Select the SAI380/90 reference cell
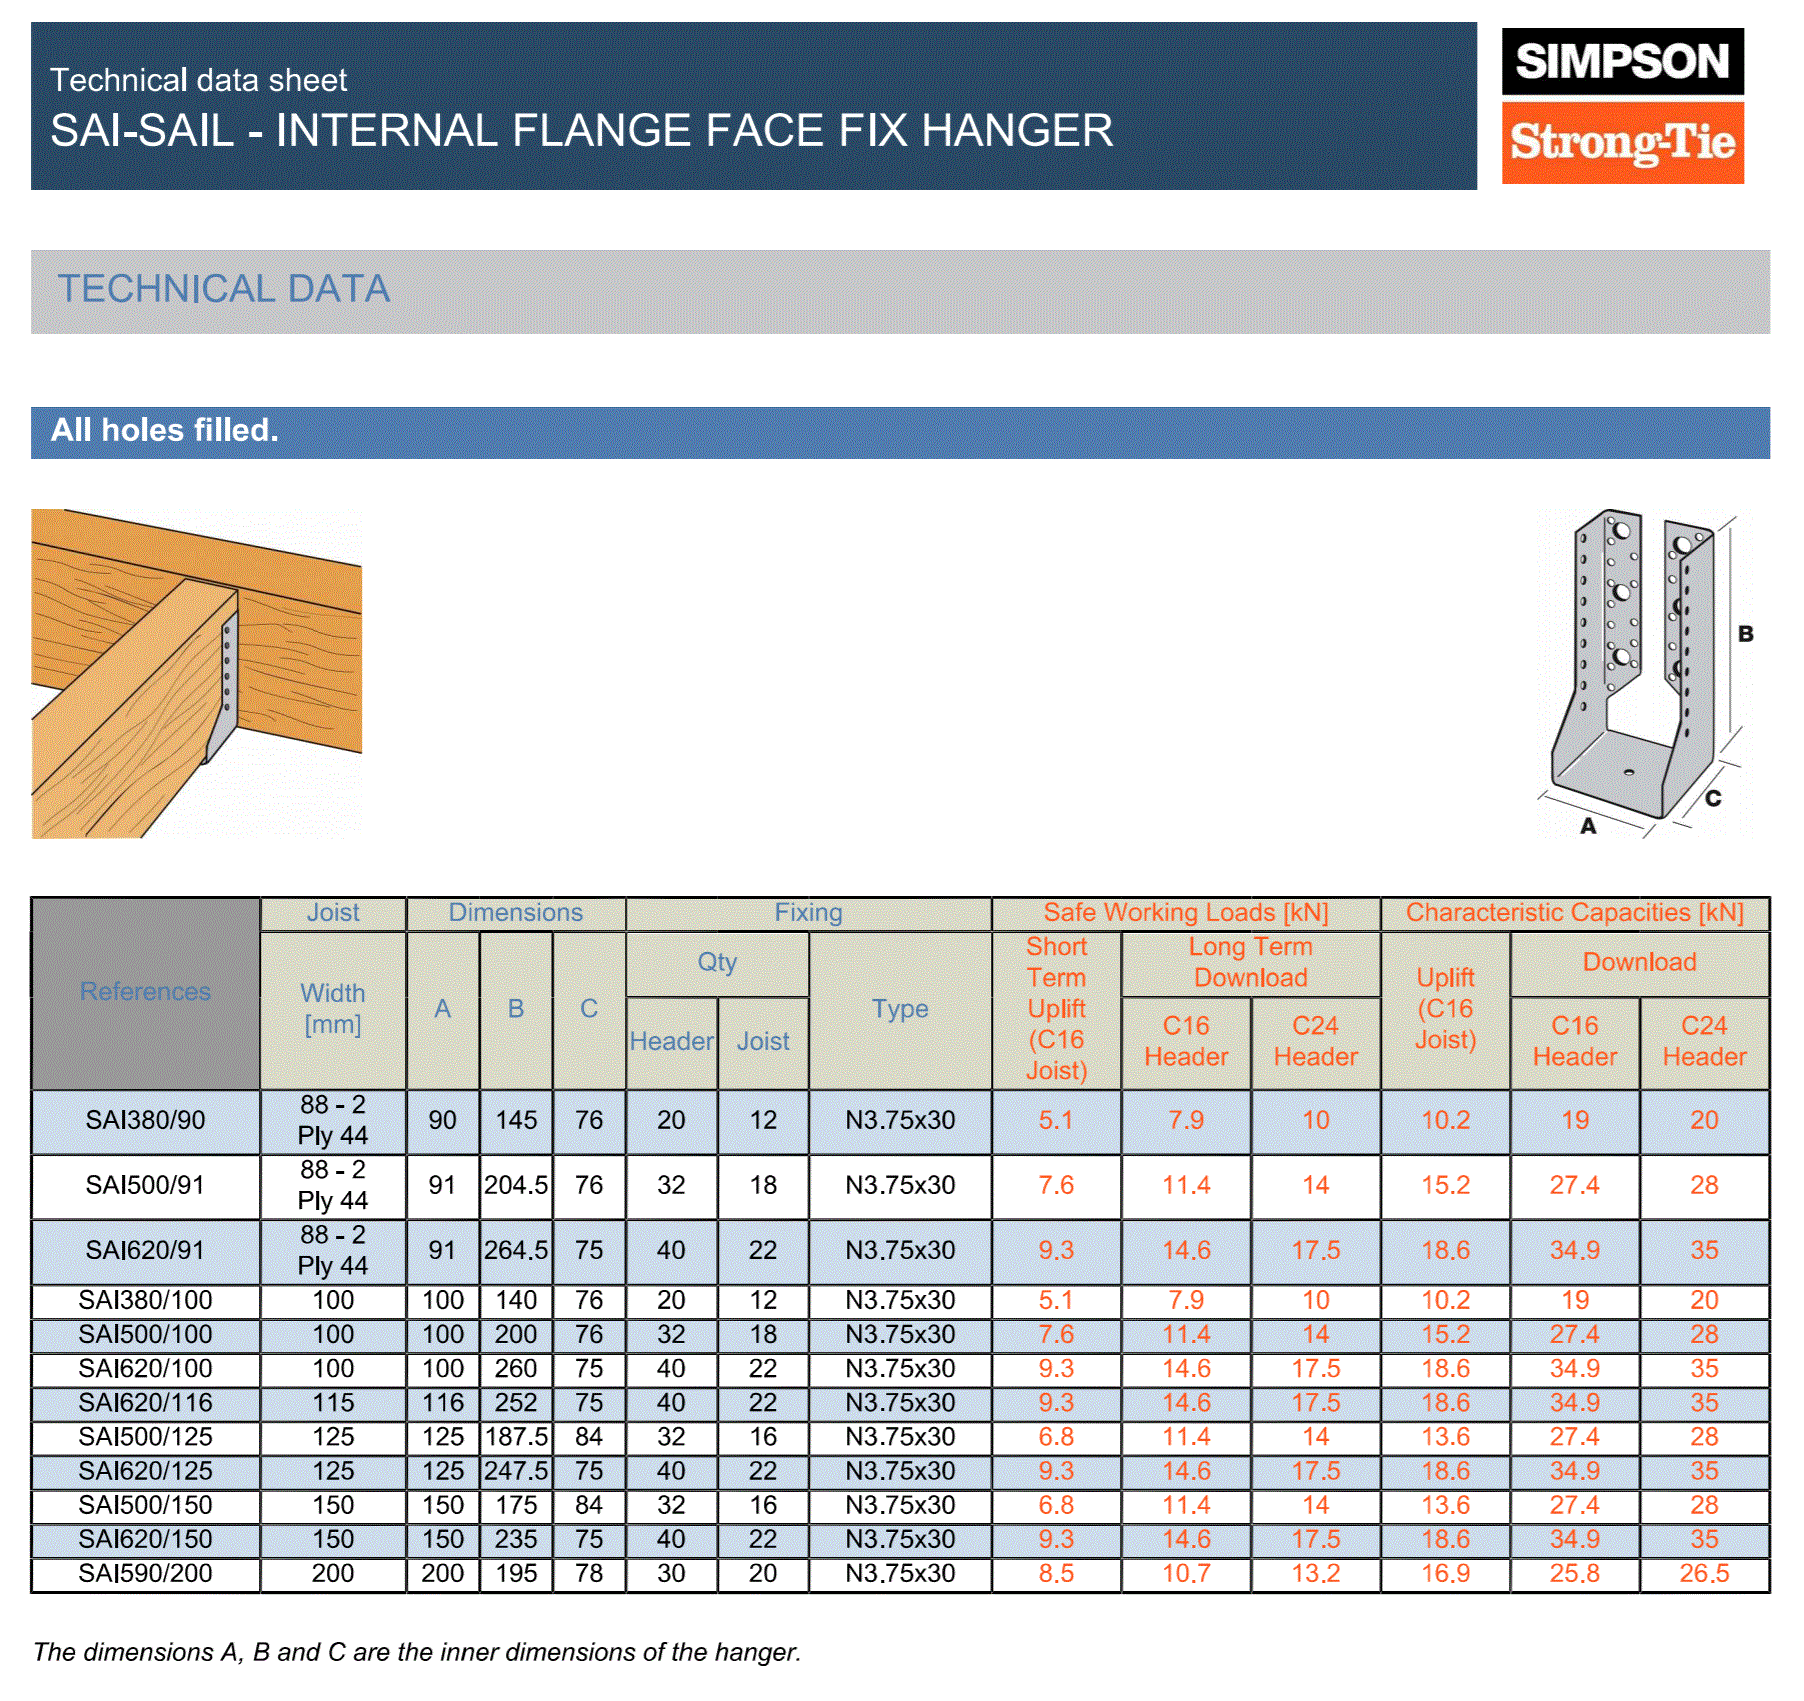 (x=145, y=1120)
